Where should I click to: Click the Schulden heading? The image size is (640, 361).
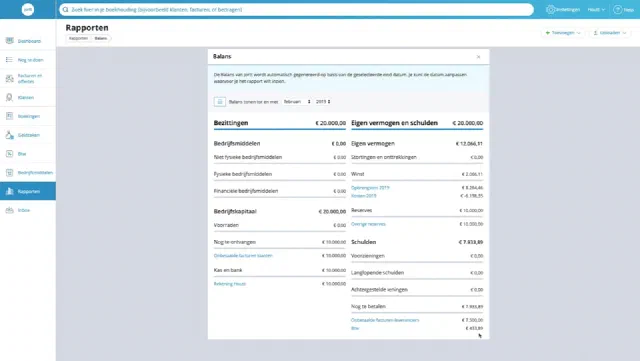364,242
